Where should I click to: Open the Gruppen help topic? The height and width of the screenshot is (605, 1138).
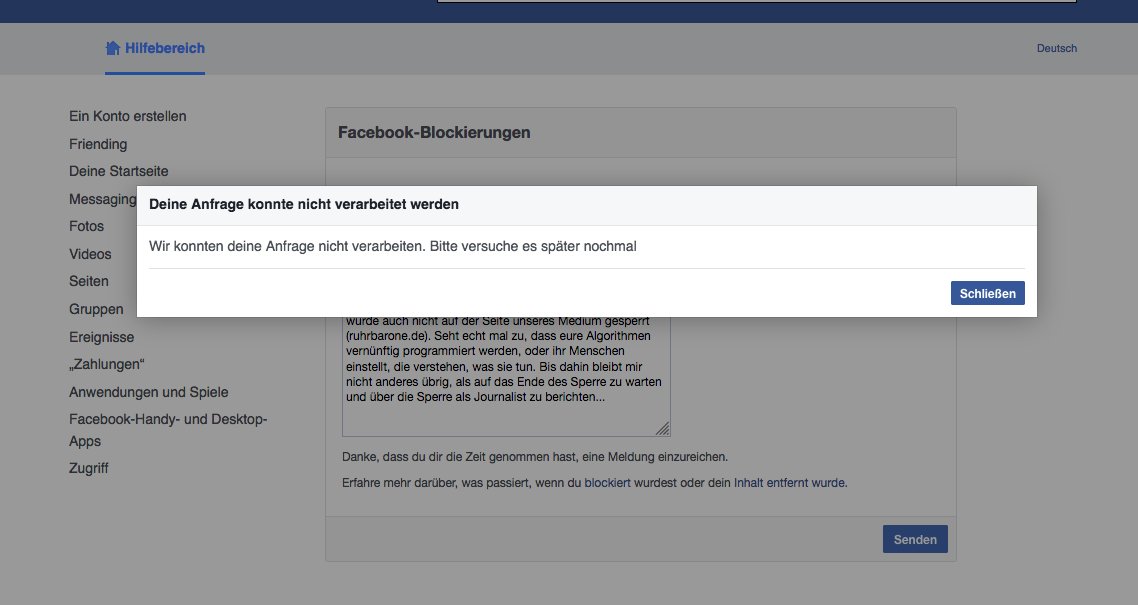point(95,308)
